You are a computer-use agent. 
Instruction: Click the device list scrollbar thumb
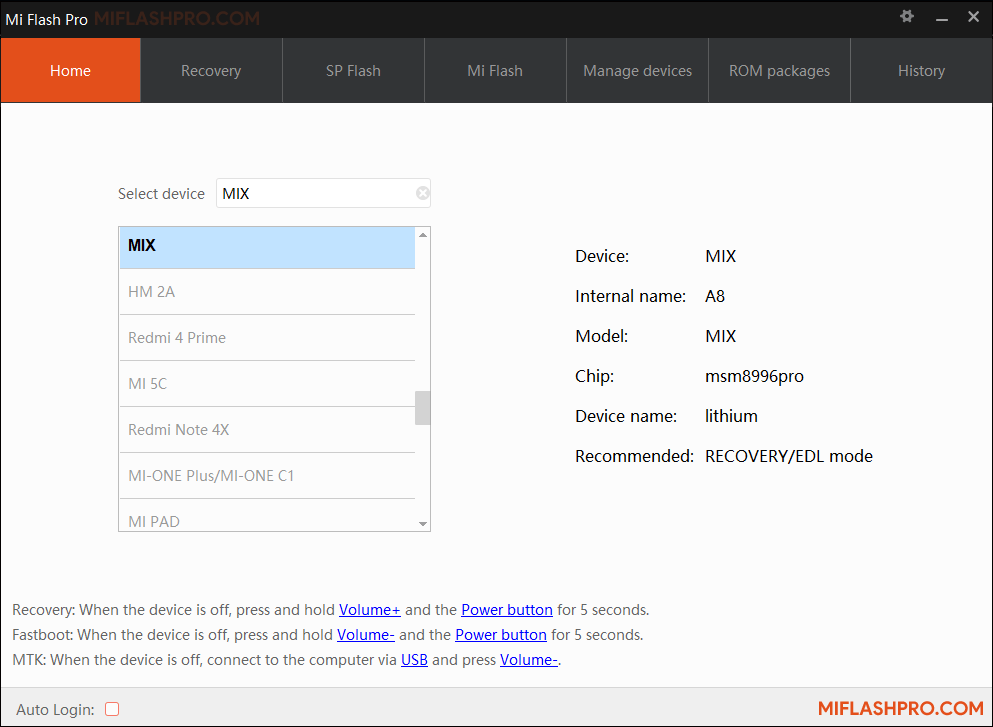[x=422, y=408]
